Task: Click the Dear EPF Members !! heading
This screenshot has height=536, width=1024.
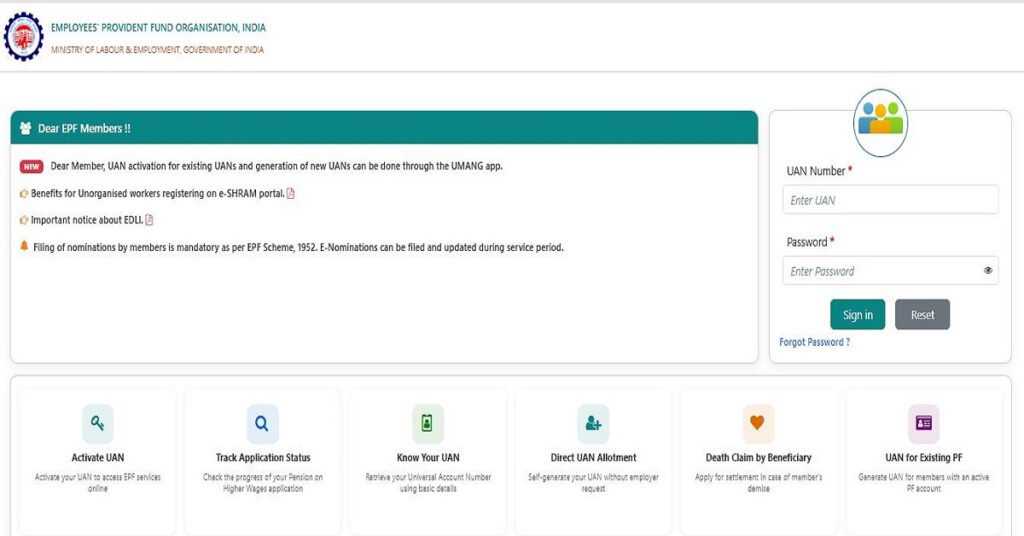Action: click(x=84, y=129)
